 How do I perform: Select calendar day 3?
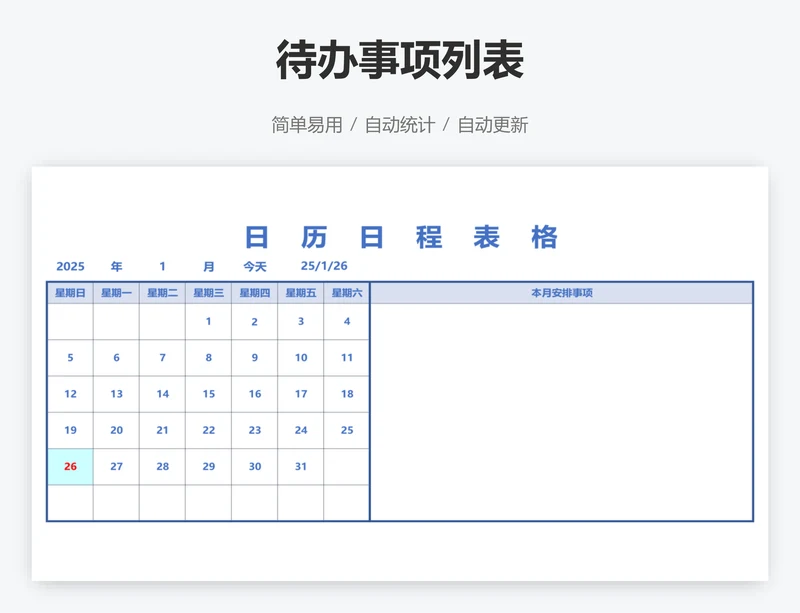pyautogui.click(x=301, y=322)
